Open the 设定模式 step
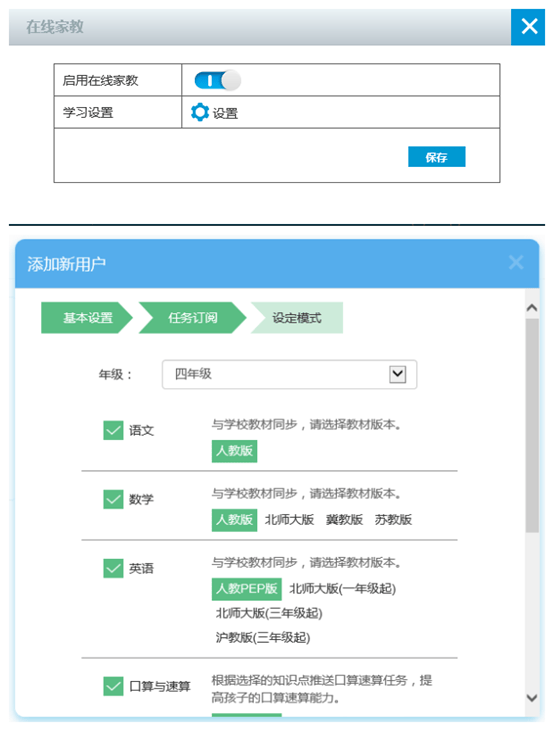Screen dimensions: 554x731 pyautogui.click(x=297, y=317)
